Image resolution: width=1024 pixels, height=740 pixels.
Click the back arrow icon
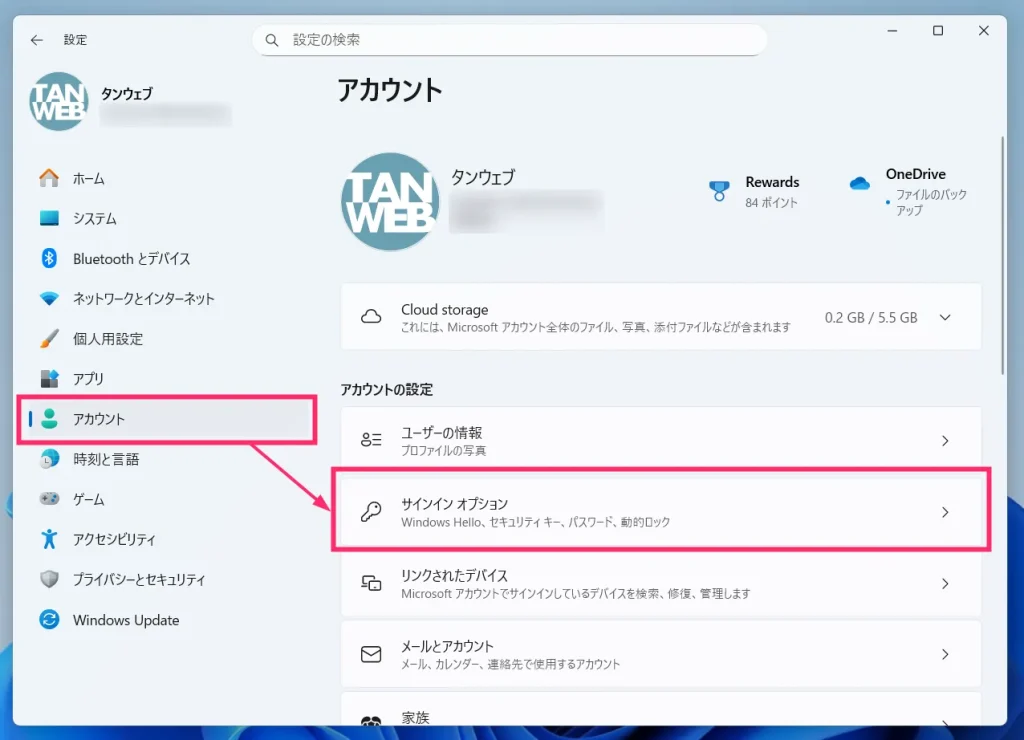(37, 40)
